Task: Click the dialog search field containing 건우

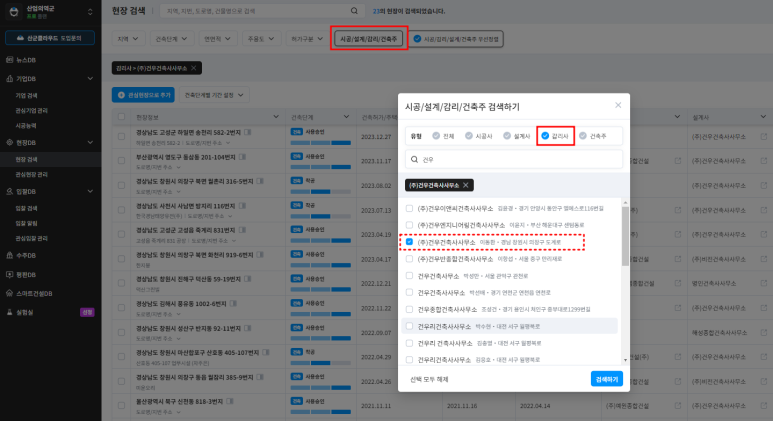Action: tap(514, 159)
